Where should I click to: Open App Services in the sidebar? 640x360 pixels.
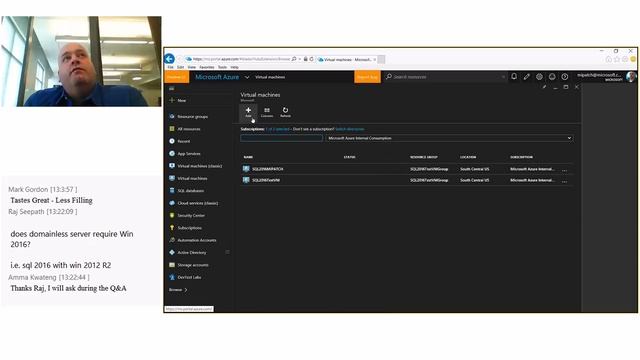click(185, 153)
